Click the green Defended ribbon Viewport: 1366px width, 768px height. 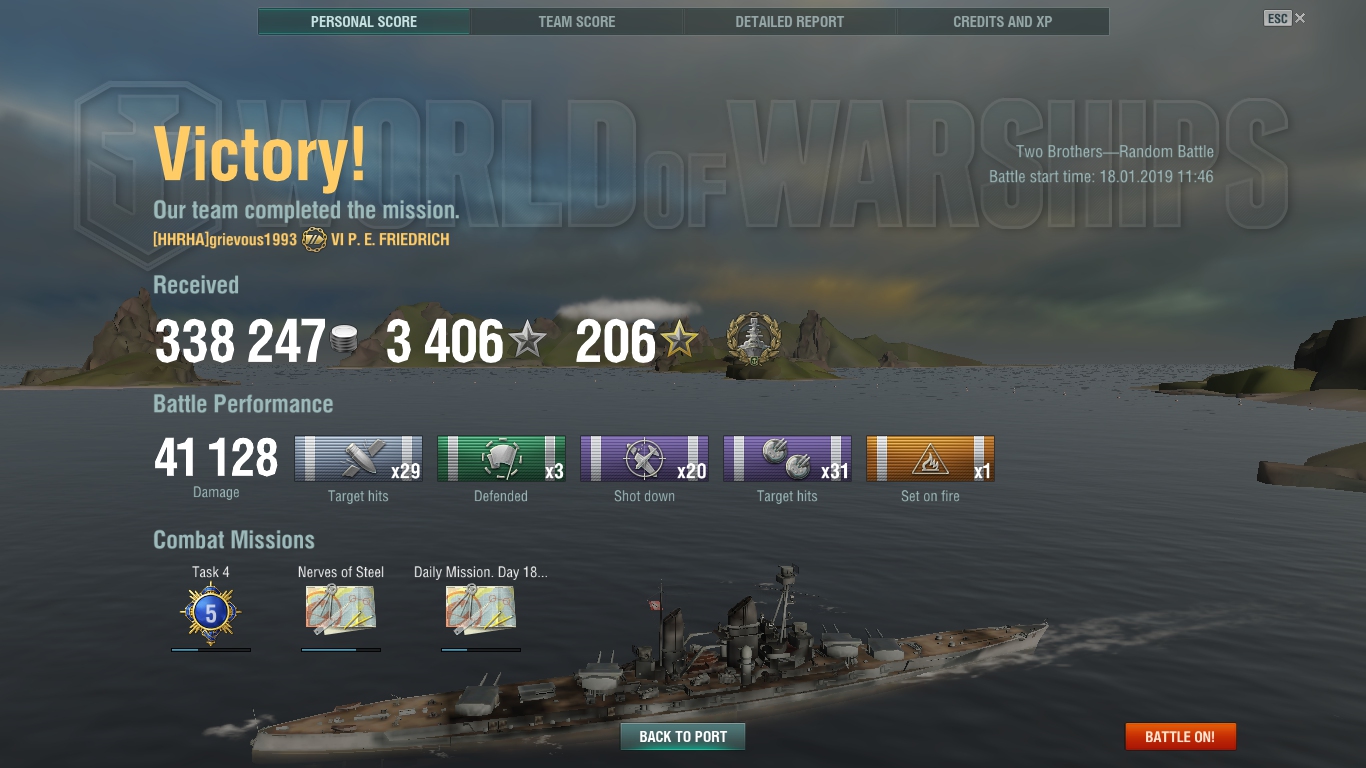[501, 458]
